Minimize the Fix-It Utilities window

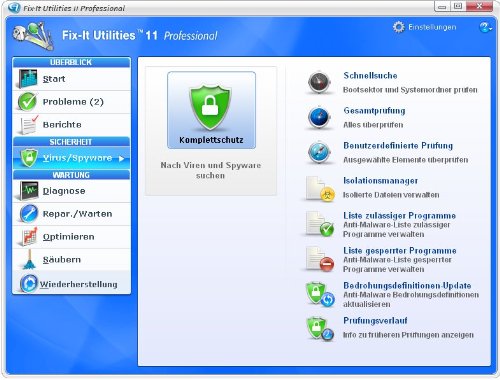(442, 6)
